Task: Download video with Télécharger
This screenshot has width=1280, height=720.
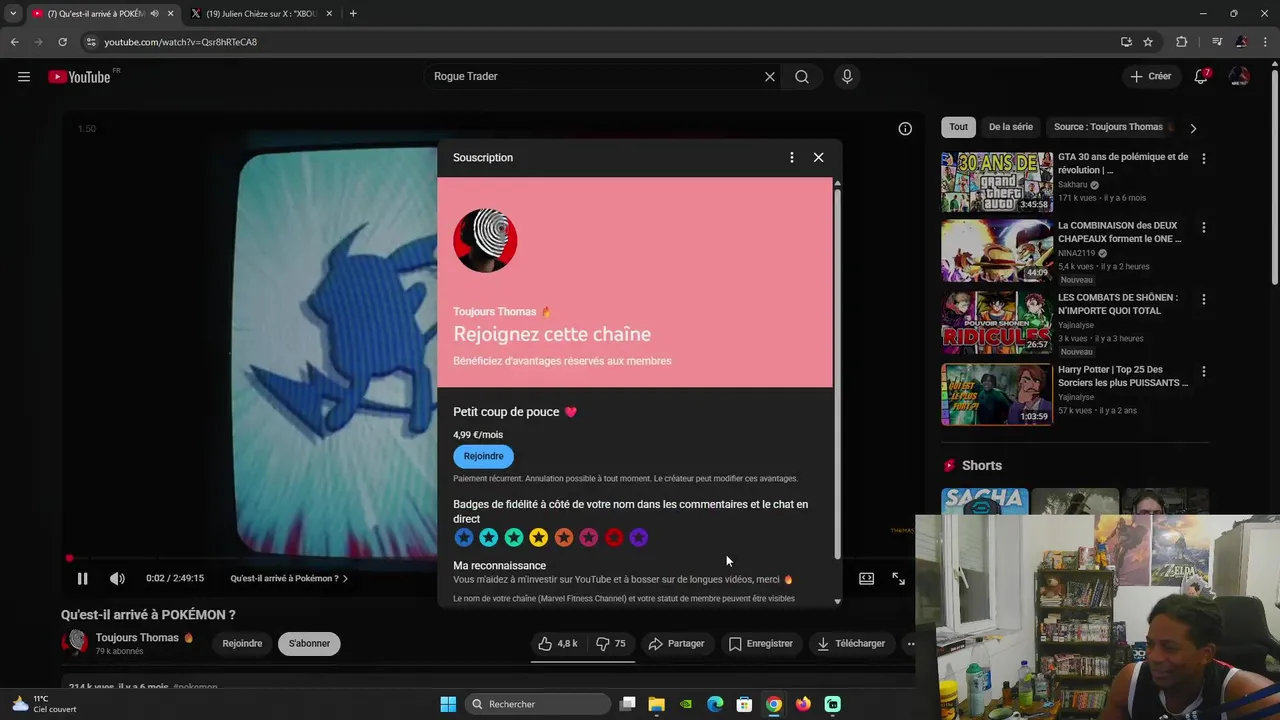Action: [x=851, y=644]
